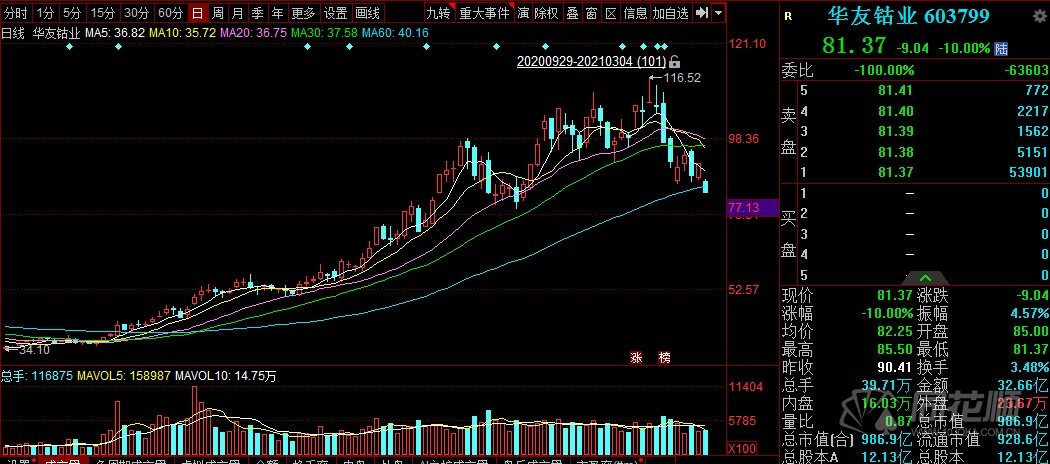
Task: Open the 除权 adjustment option
Action: point(546,13)
